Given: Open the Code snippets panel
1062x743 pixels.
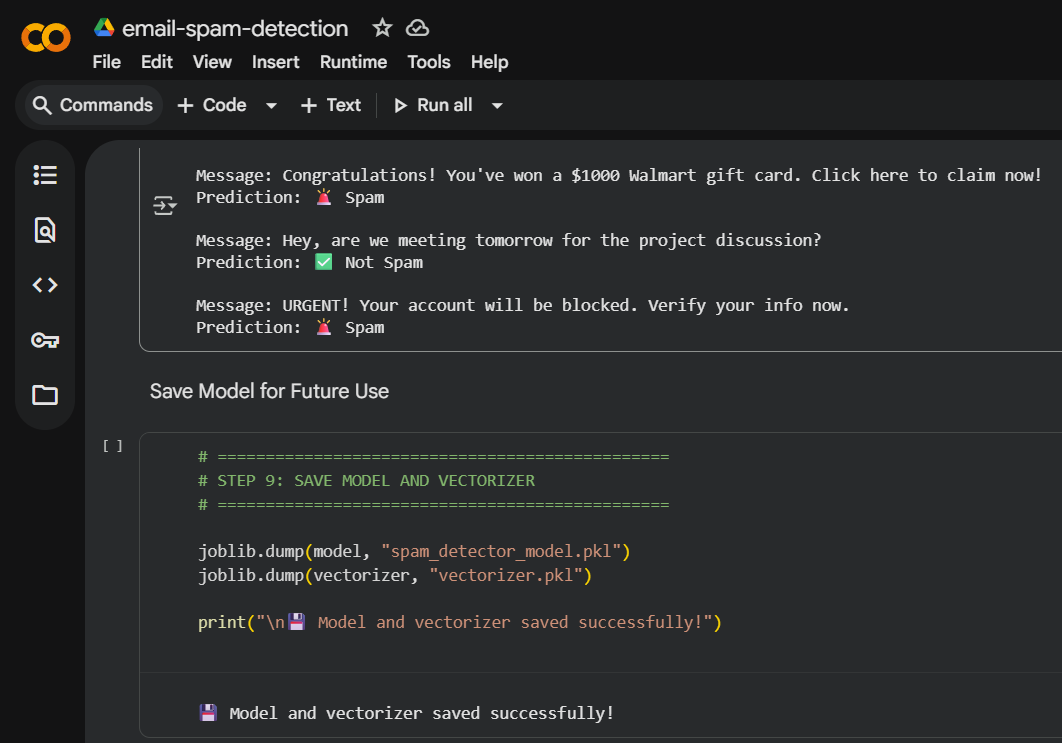Looking at the screenshot, I should point(45,285).
